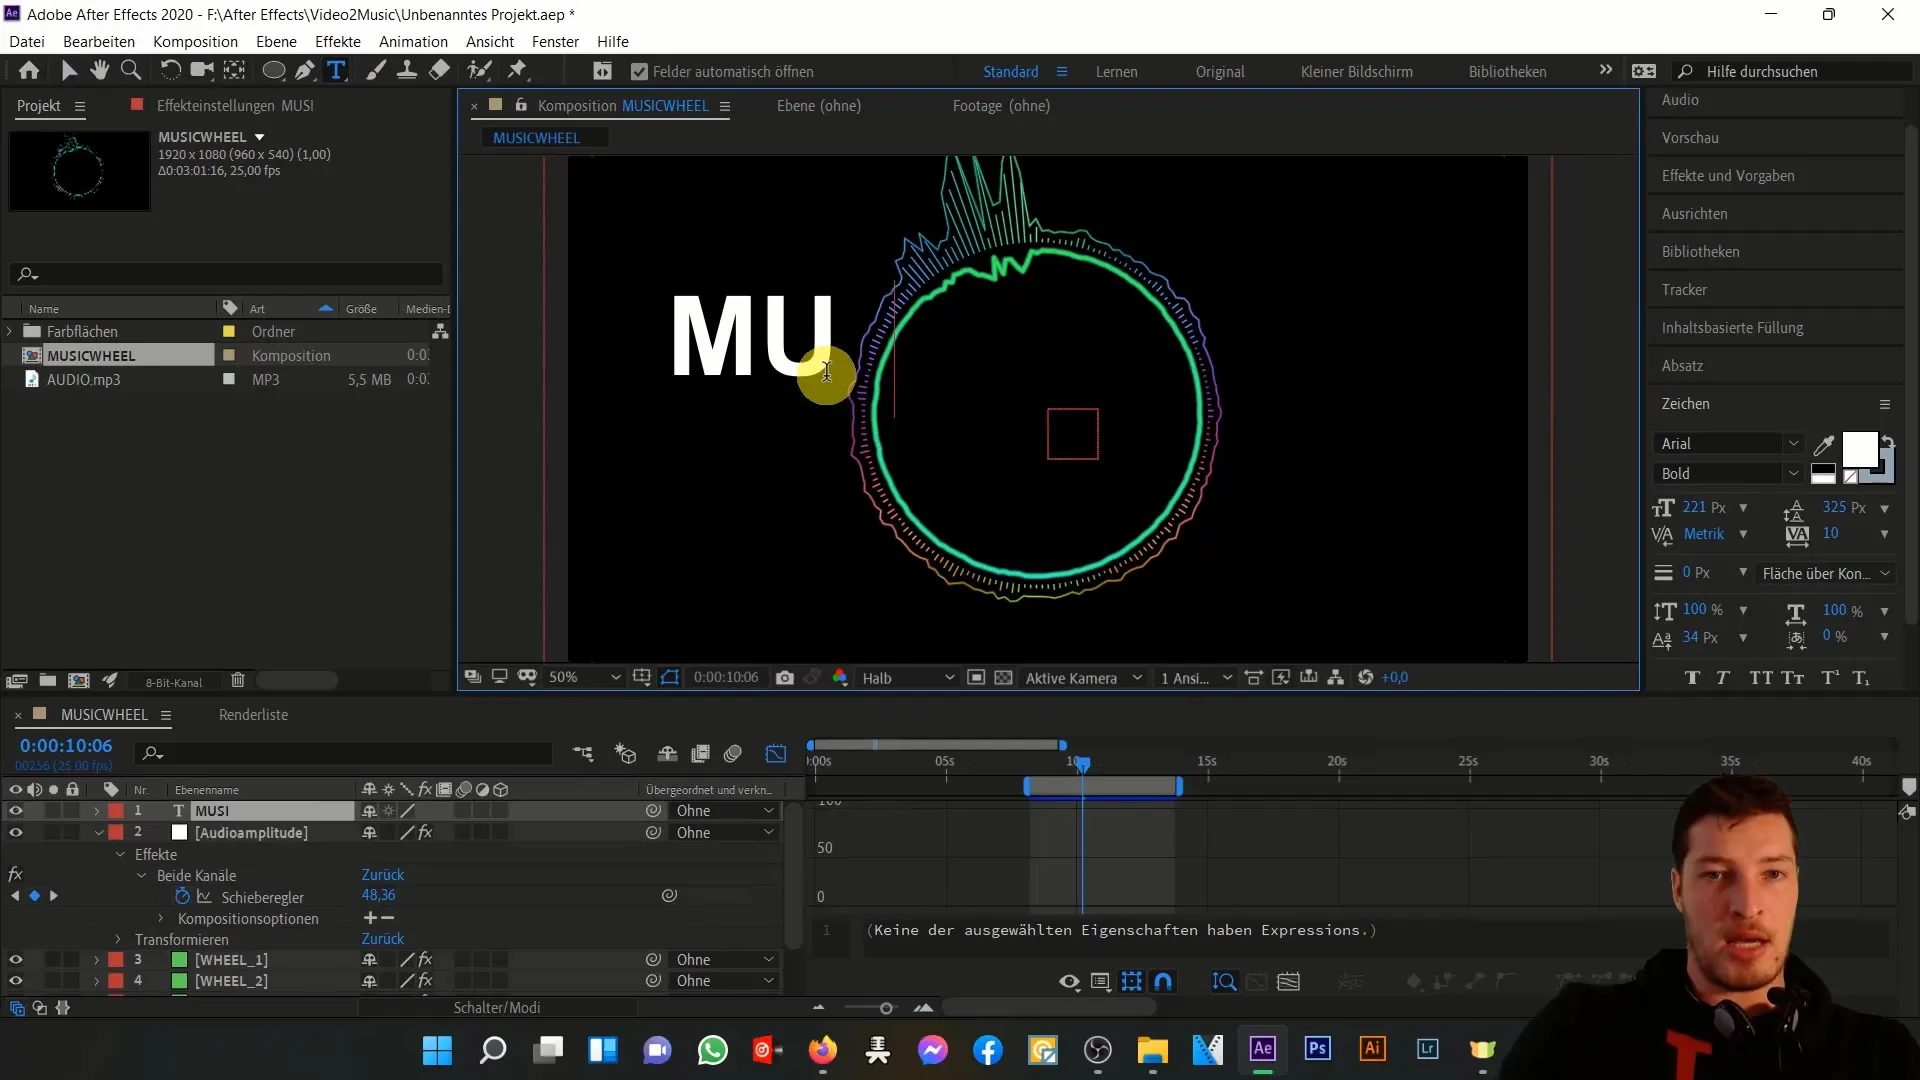Hide the WHEEL_2 layer eye
This screenshot has width=1920, height=1080.
16,981
